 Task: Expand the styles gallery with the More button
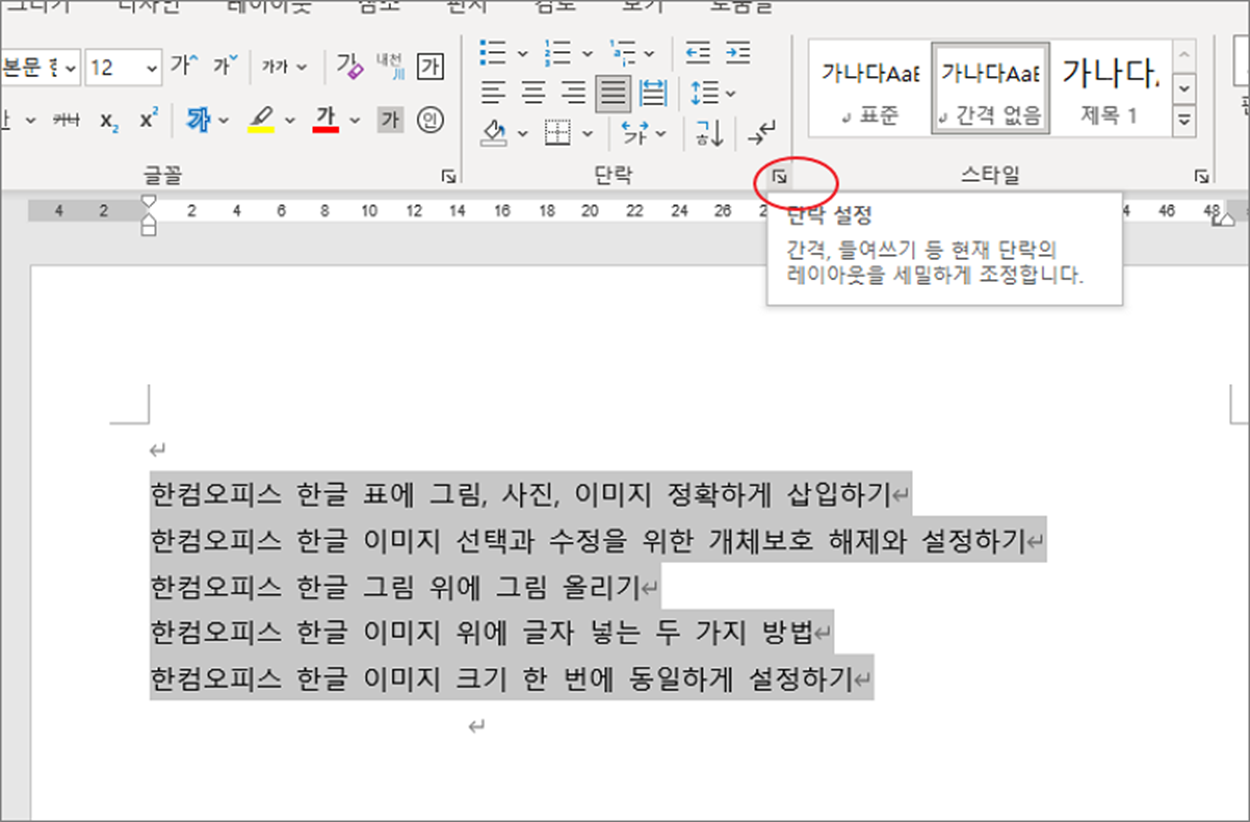[x=1185, y=120]
